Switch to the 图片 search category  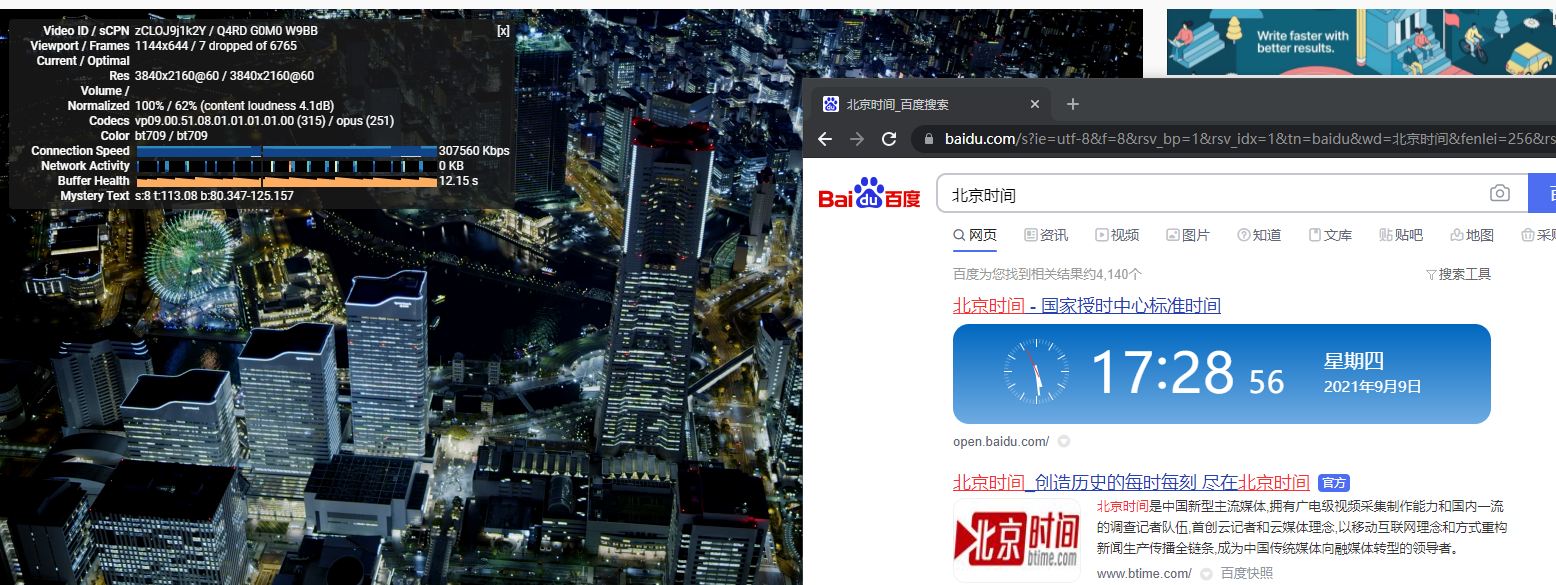pos(1188,235)
